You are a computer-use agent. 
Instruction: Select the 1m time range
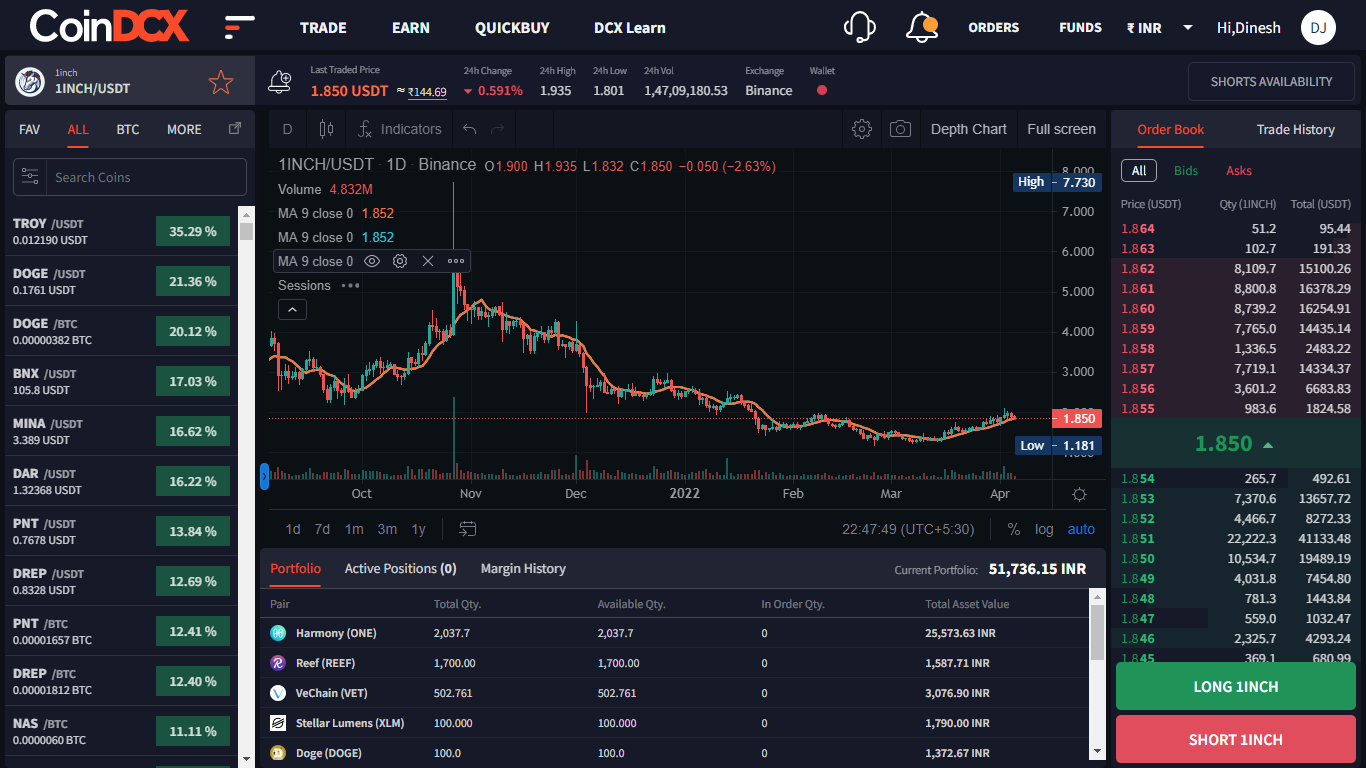354,529
